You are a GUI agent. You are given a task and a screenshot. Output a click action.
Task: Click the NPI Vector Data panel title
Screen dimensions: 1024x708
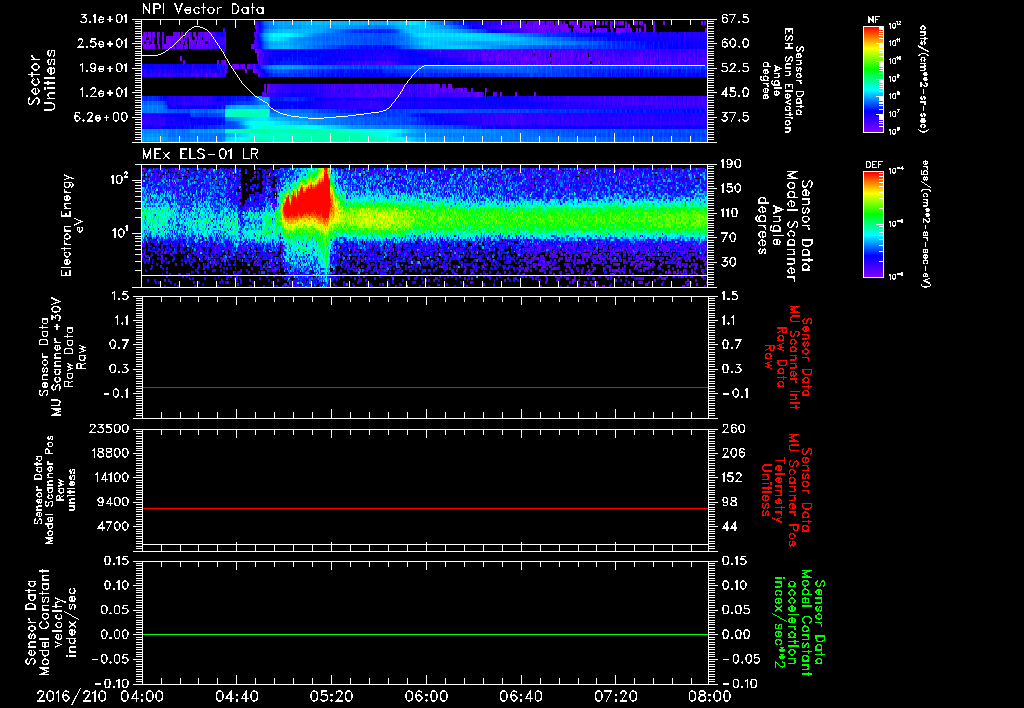(203, 9)
